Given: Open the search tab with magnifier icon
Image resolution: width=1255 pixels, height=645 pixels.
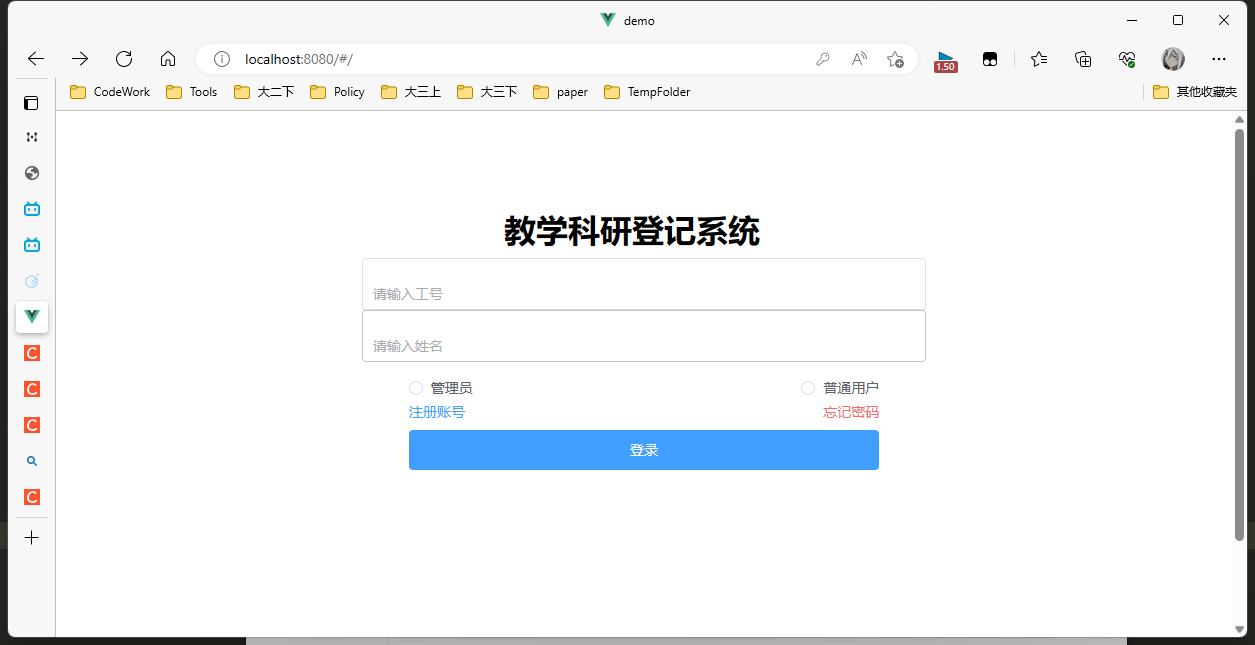Looking at the screenshot, I should pyautogui.click(x=31, y=460).
